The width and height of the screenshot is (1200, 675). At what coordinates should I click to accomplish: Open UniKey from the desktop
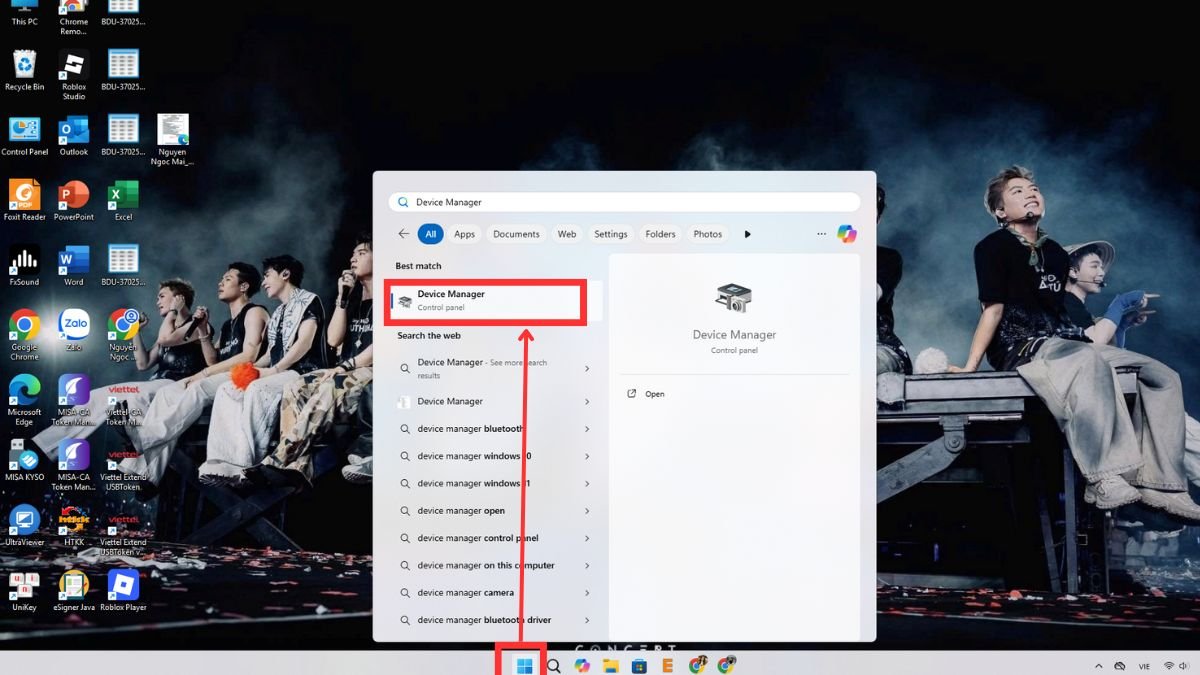pos(22,585)
